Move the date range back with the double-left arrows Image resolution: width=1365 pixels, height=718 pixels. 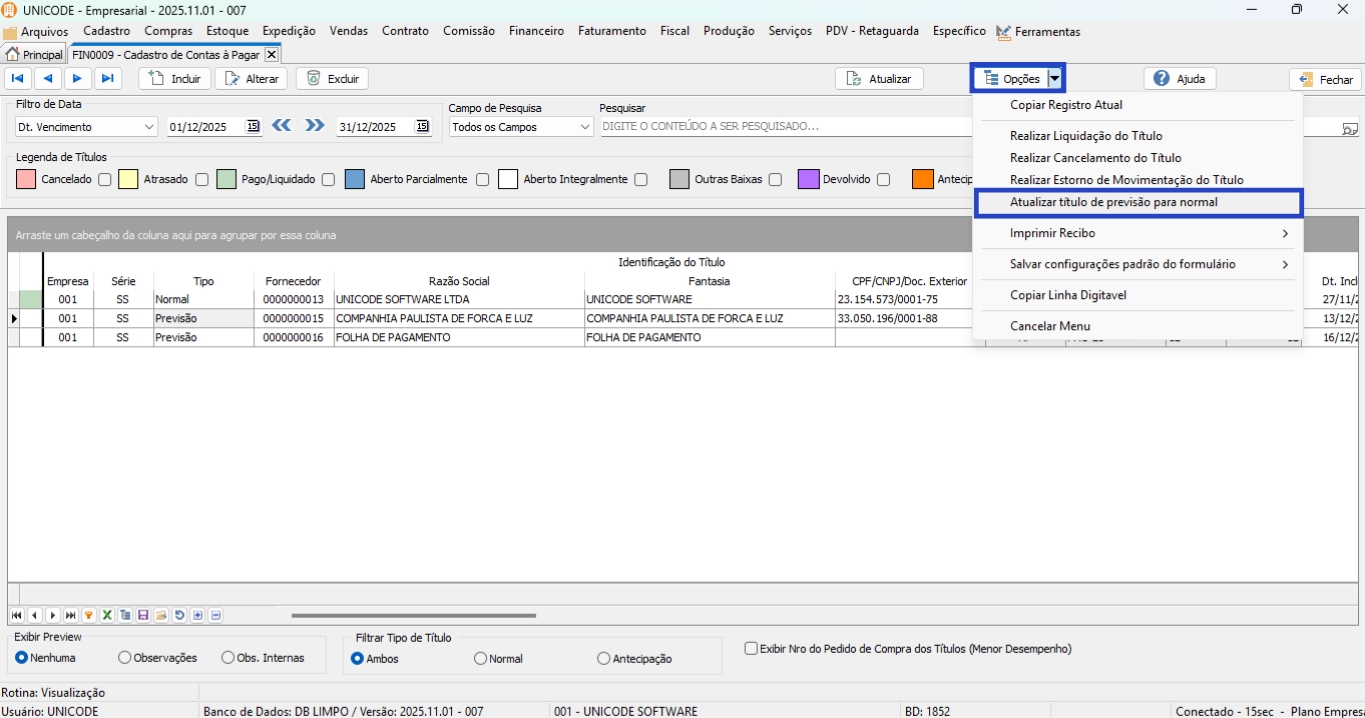pyautogui.click(x=282, y=126)
